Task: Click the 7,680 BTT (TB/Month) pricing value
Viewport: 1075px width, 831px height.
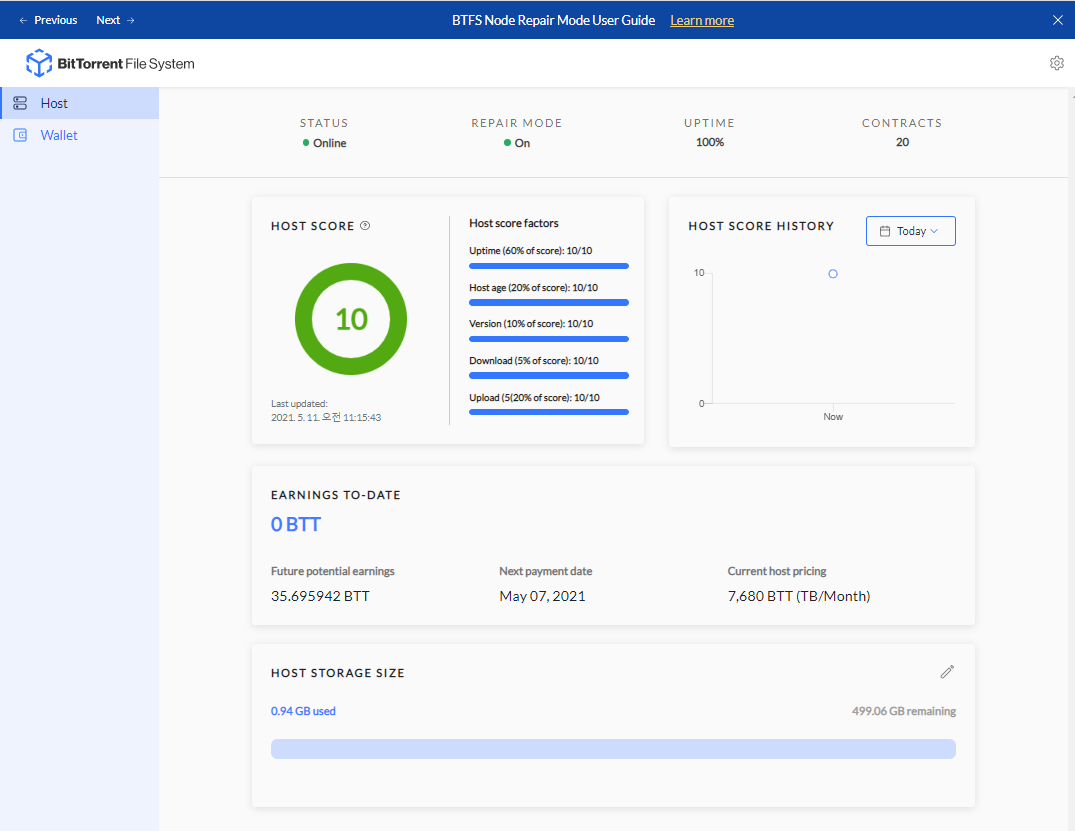Action: [799, 596]
